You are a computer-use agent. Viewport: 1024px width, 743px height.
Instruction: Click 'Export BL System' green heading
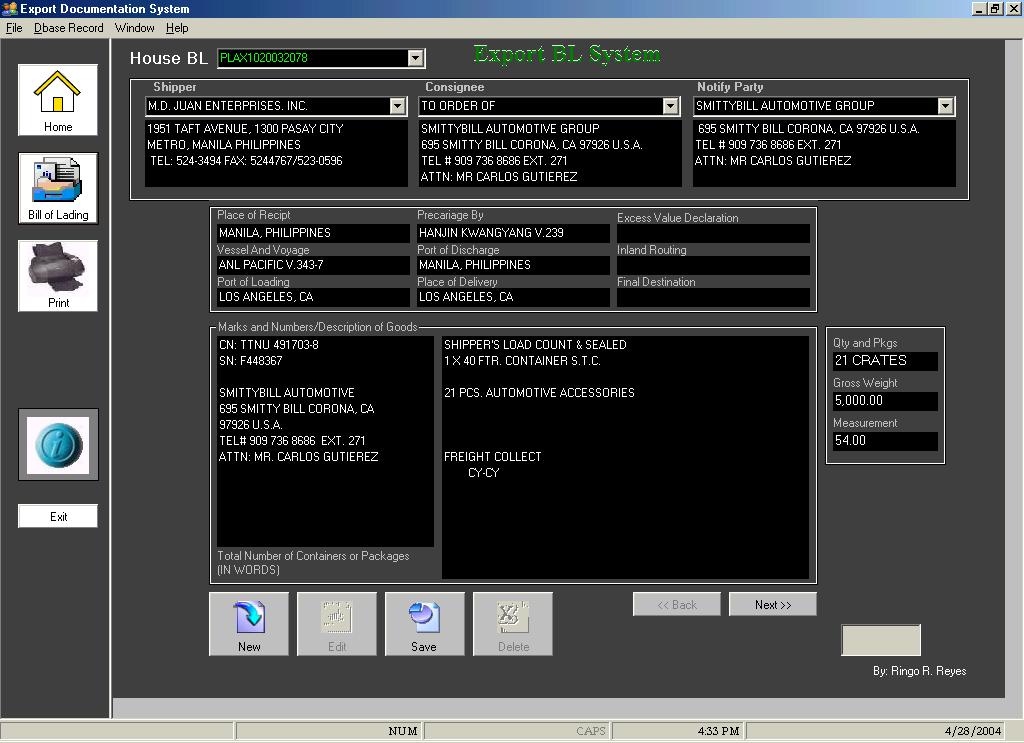[x=566, y=54]
